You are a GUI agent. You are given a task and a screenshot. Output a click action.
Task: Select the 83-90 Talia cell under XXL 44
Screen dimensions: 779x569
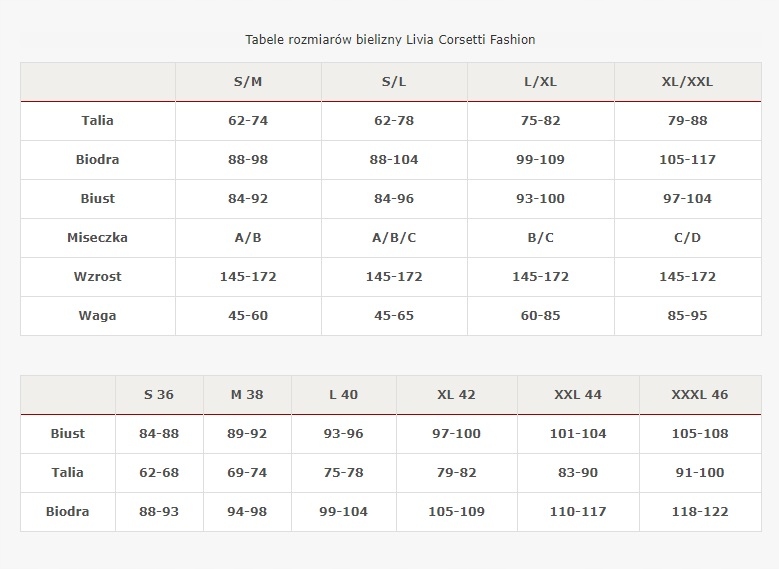tap(578, 473)
